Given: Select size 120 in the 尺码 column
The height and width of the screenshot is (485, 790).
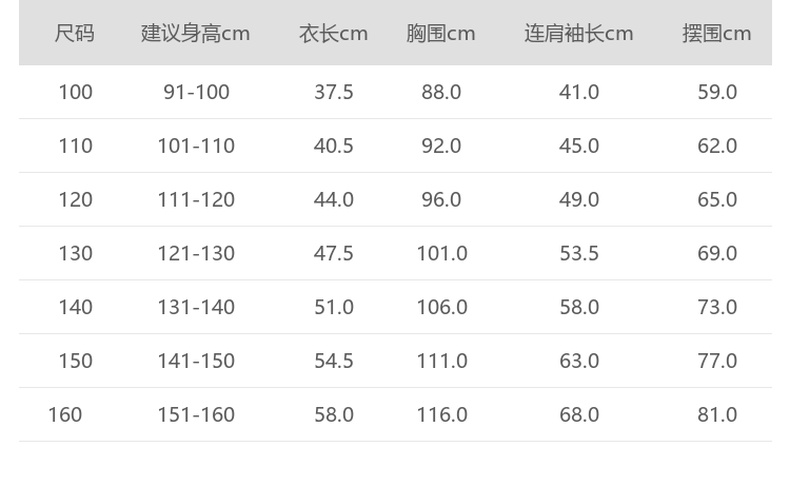Looking at the screenshot, I should [x=75, y=200].
